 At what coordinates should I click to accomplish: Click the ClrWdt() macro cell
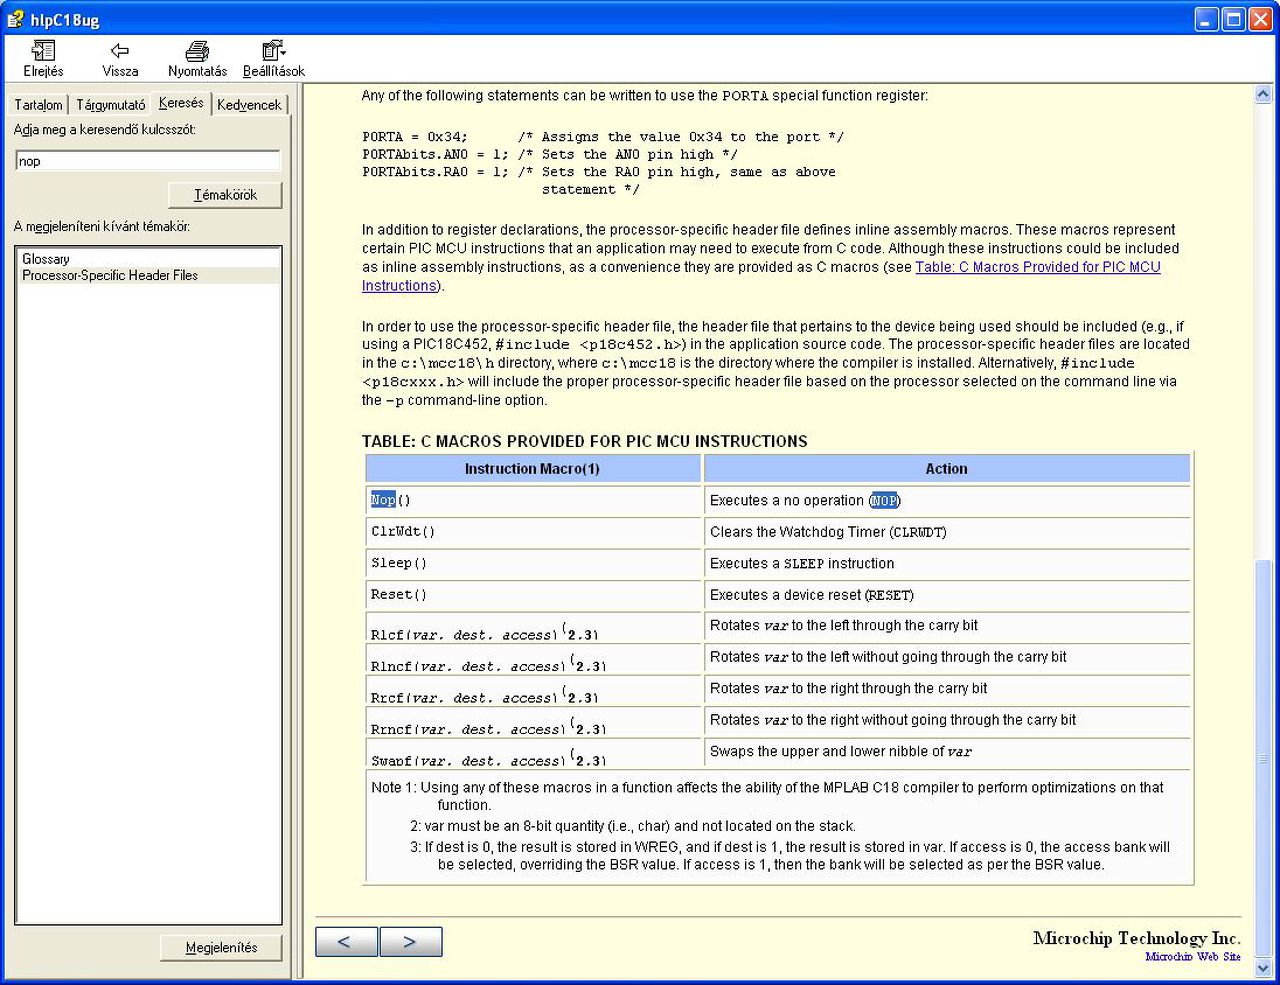[534, 532]
